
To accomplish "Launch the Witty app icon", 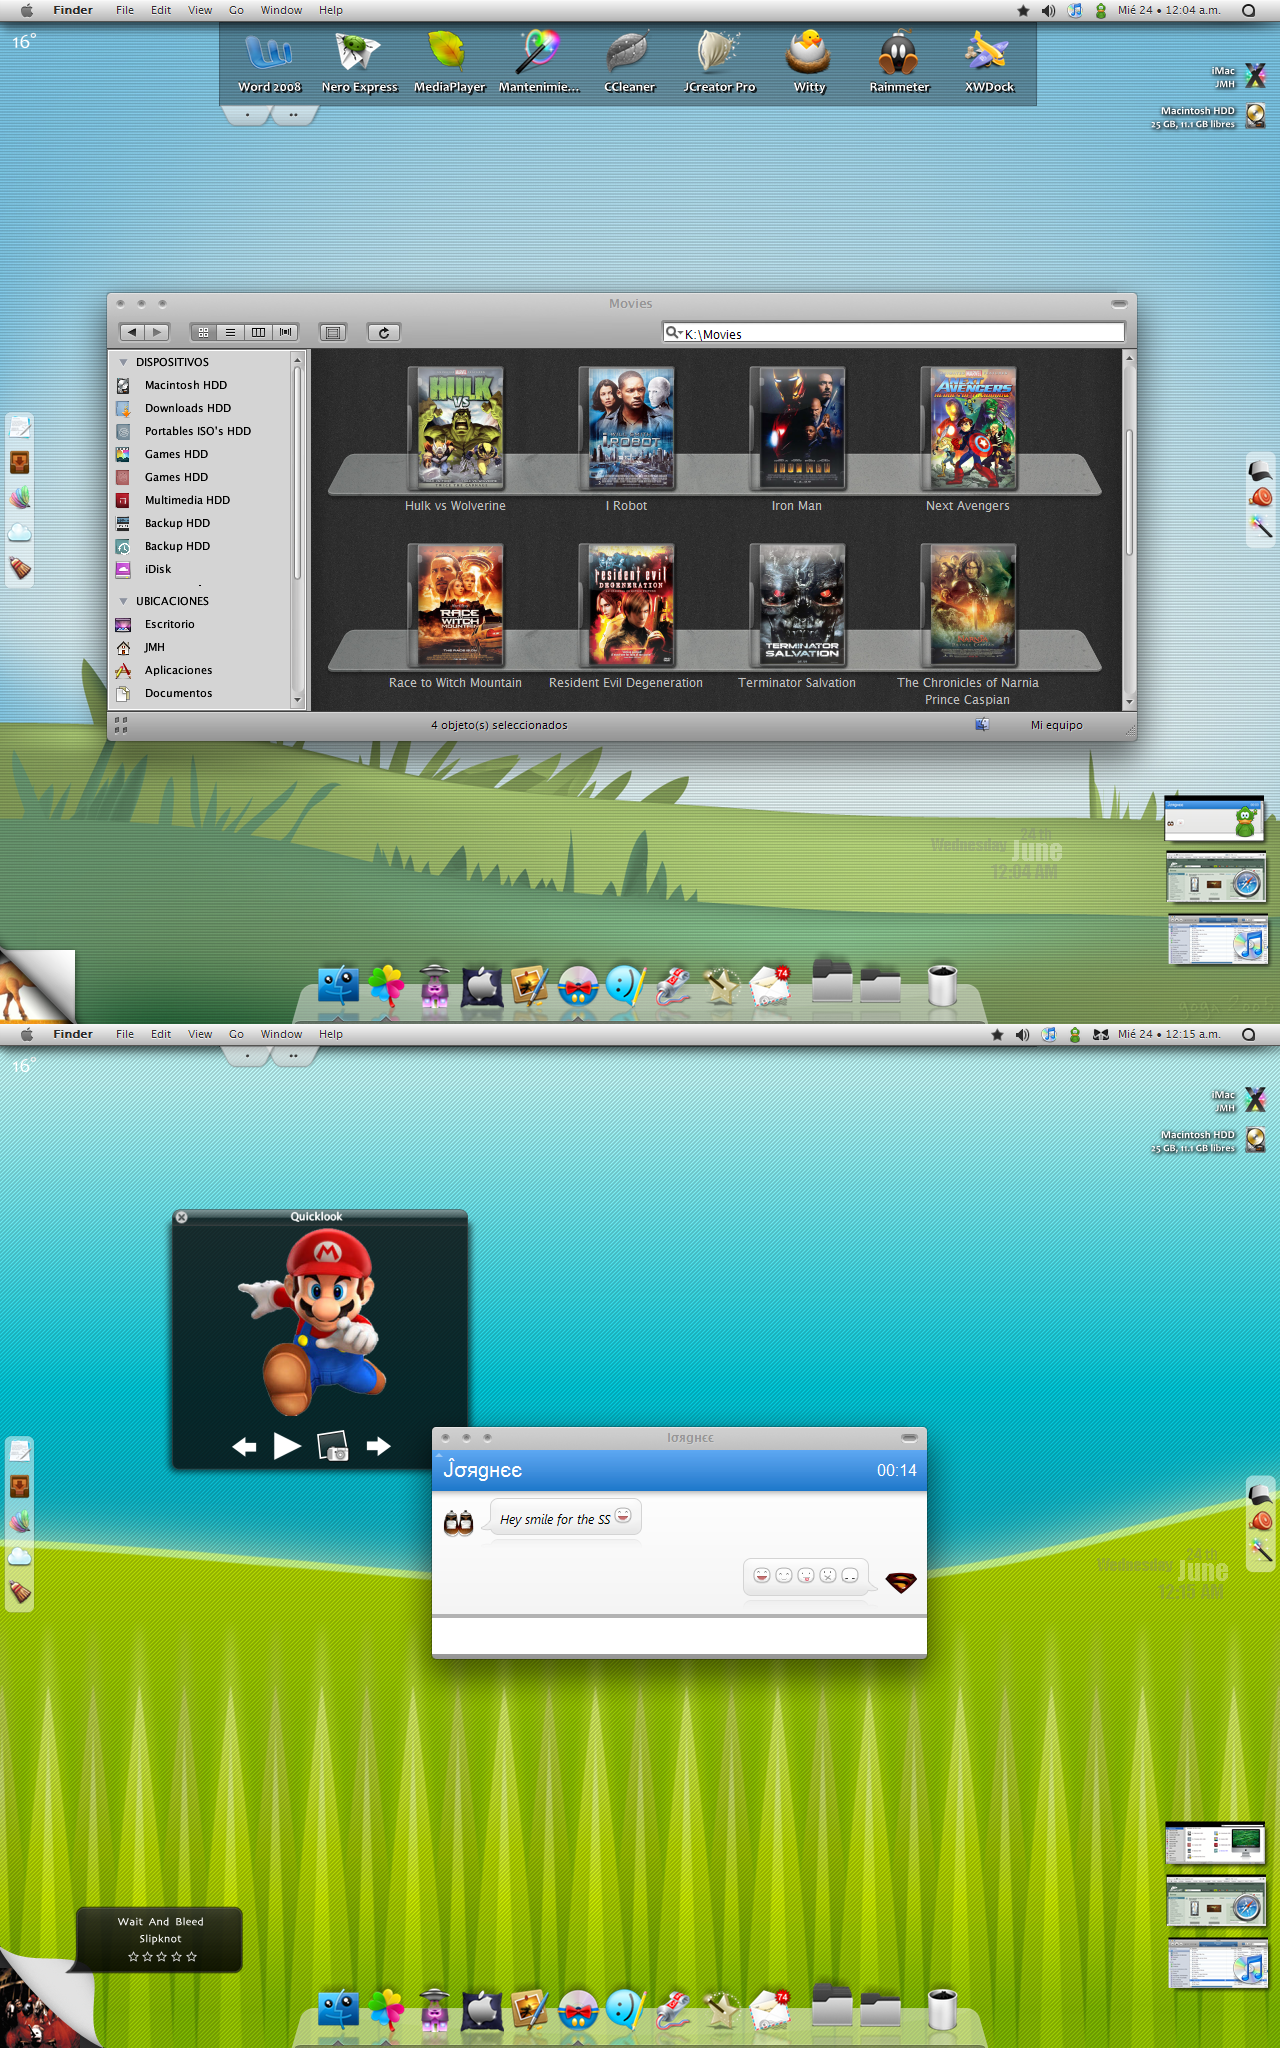I will click(809, 62).
